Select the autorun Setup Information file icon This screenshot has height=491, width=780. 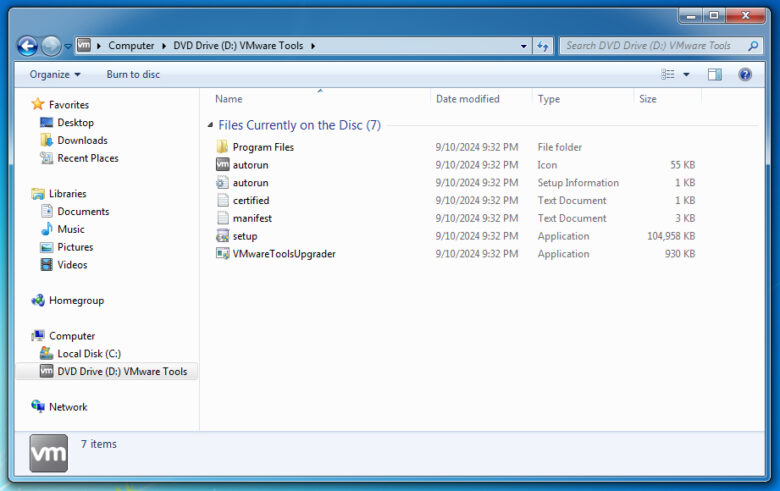coord(222,182)
